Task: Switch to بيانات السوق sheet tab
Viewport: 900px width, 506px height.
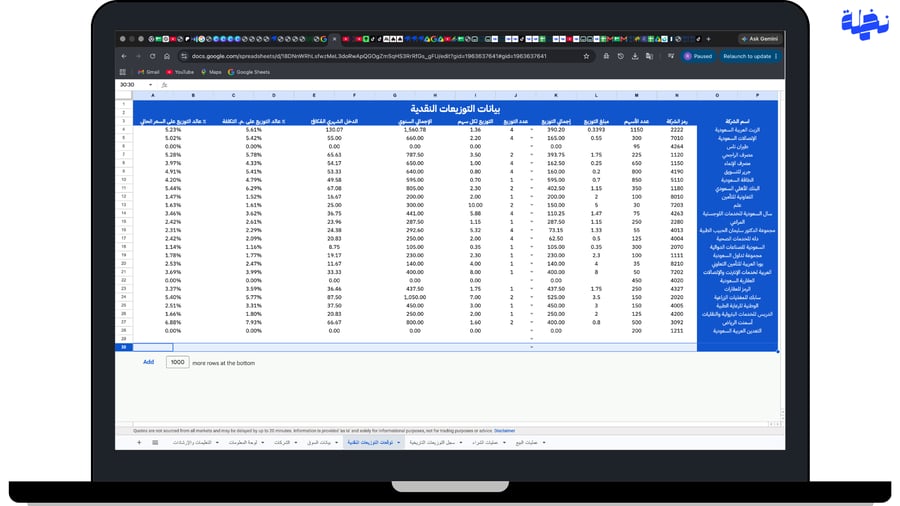Action: pos(319,442)
